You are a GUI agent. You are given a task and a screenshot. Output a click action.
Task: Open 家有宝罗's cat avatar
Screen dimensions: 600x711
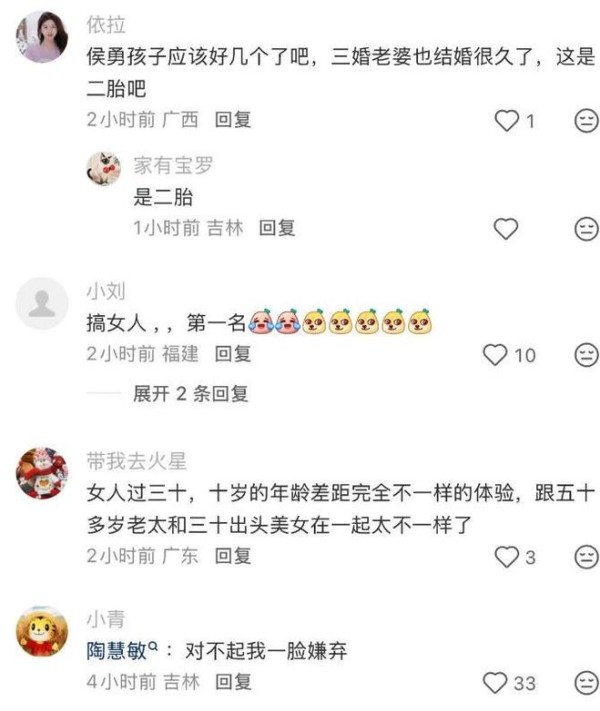coord(104,168)
